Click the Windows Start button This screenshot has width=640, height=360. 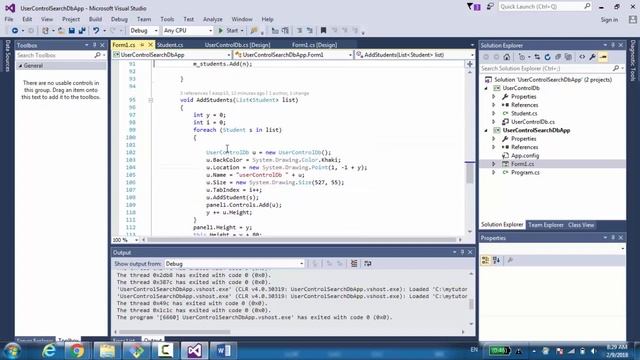pyautogui.click(x=12, y=351)
